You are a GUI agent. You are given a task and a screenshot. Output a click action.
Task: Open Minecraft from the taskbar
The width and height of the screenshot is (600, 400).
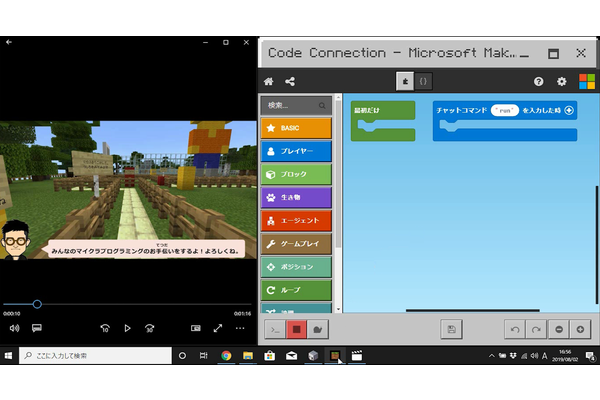tap(335, 356)
